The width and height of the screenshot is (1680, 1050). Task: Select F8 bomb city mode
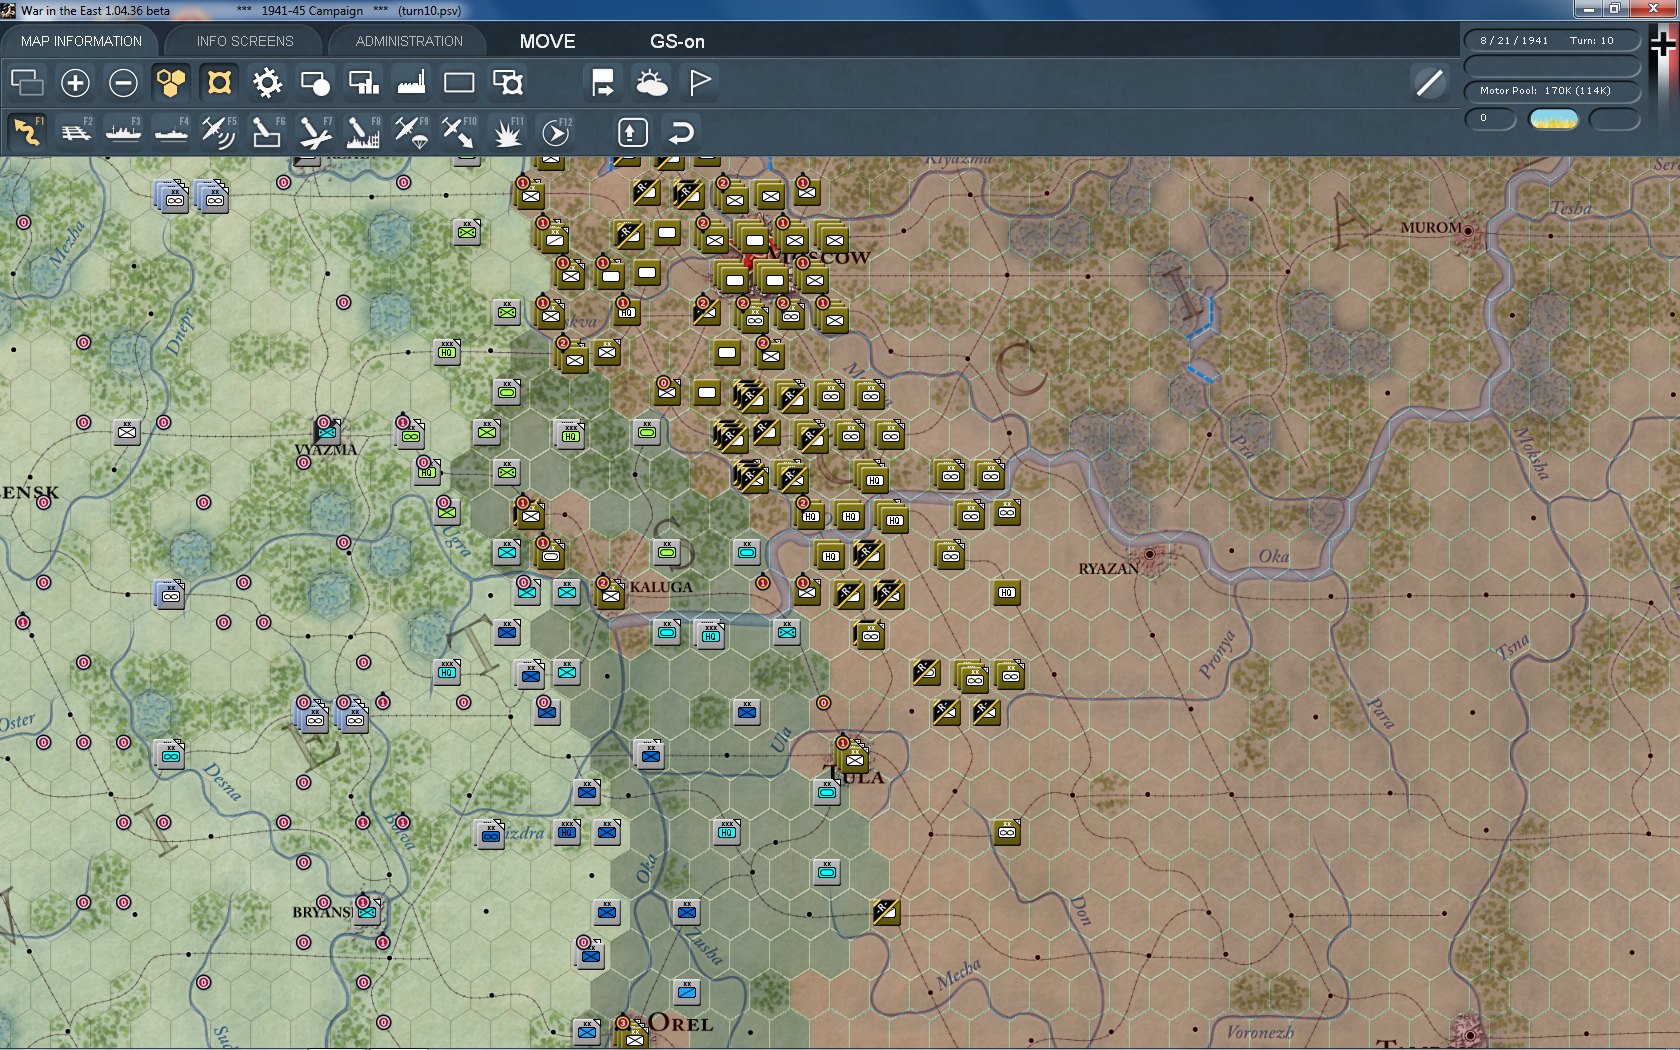point(363,132)
